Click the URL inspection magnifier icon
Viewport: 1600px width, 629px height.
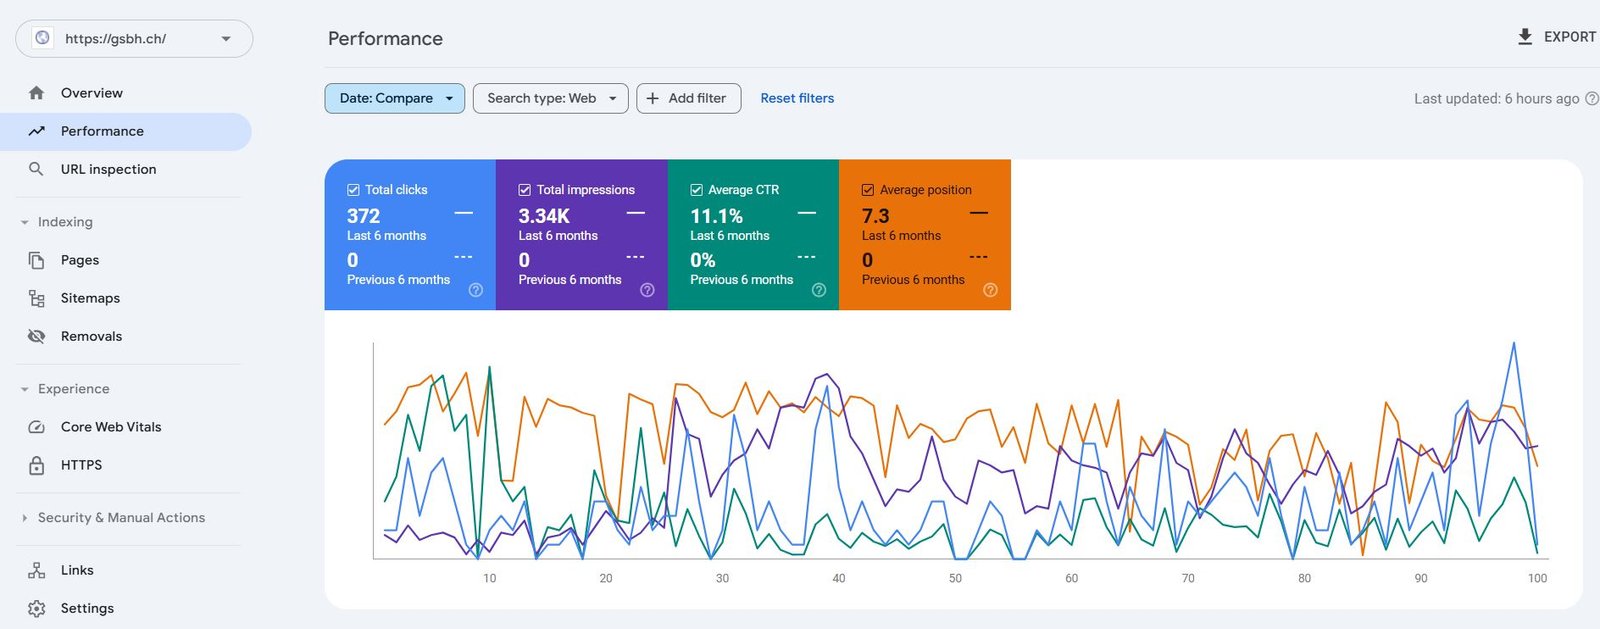36,169
